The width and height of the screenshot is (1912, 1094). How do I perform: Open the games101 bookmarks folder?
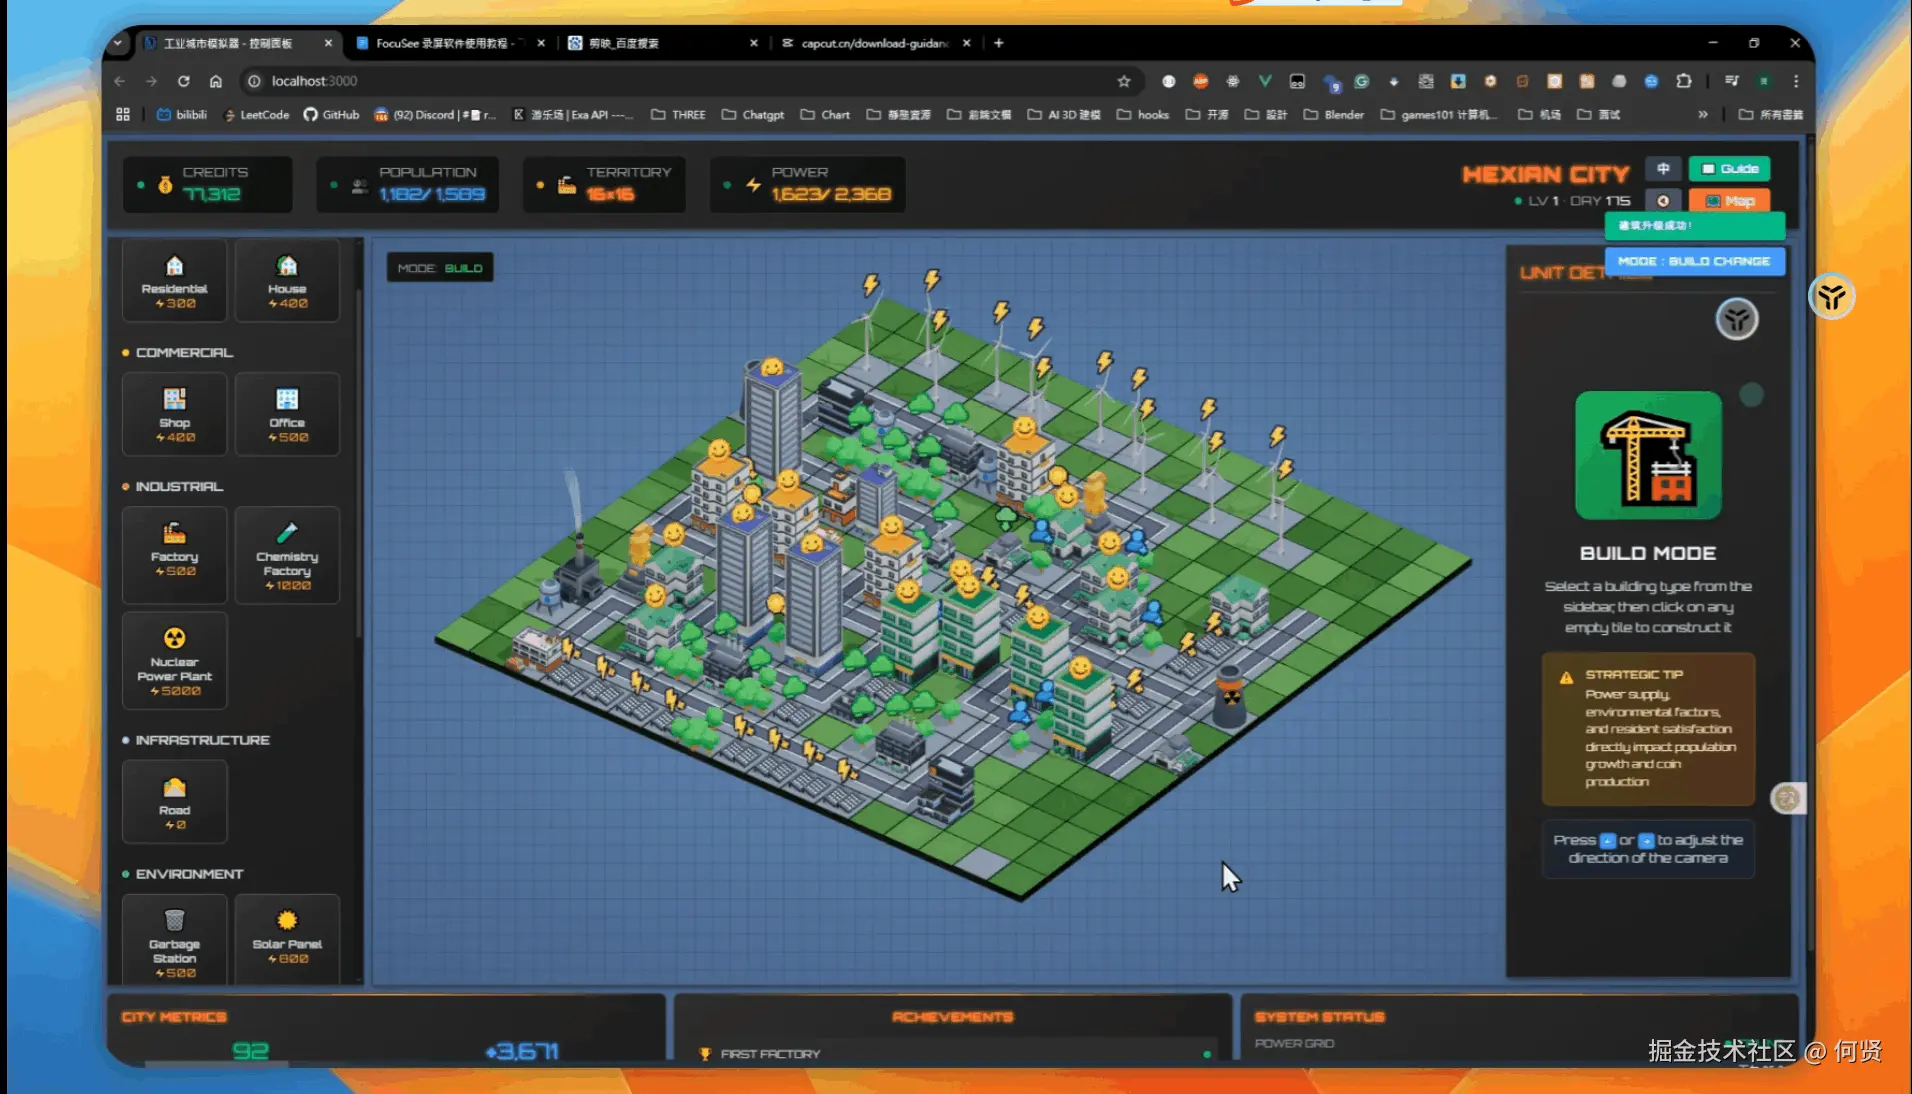click(x=1438, y=115)
